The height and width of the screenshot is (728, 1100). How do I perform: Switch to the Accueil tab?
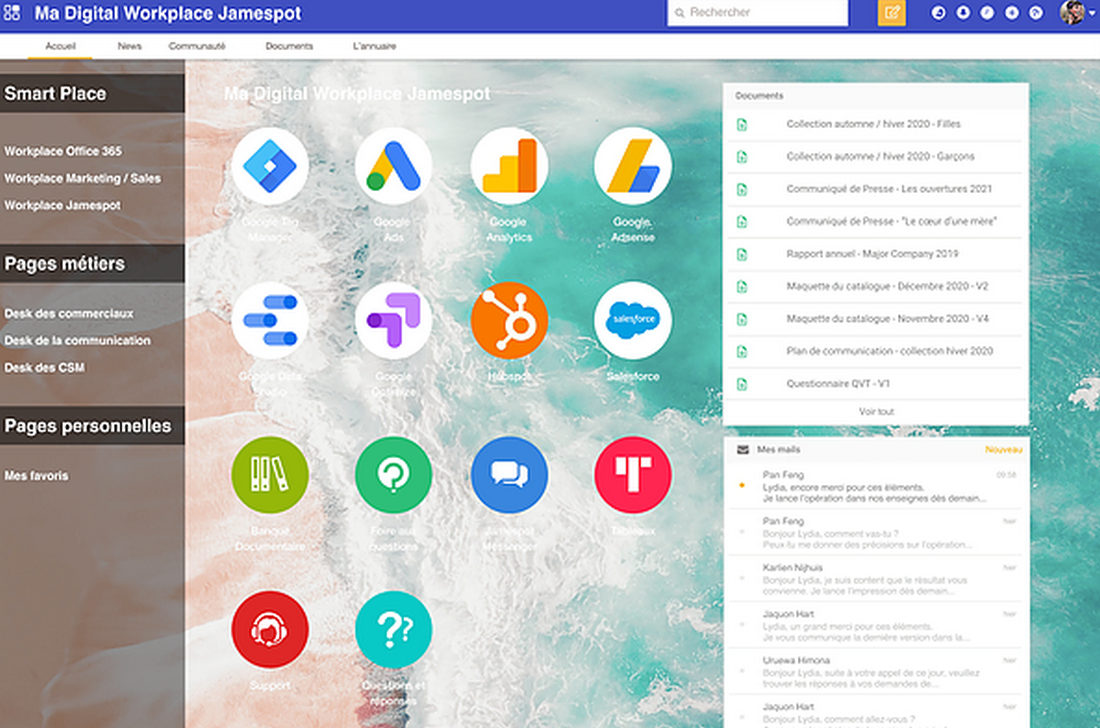tap(60, 46)
